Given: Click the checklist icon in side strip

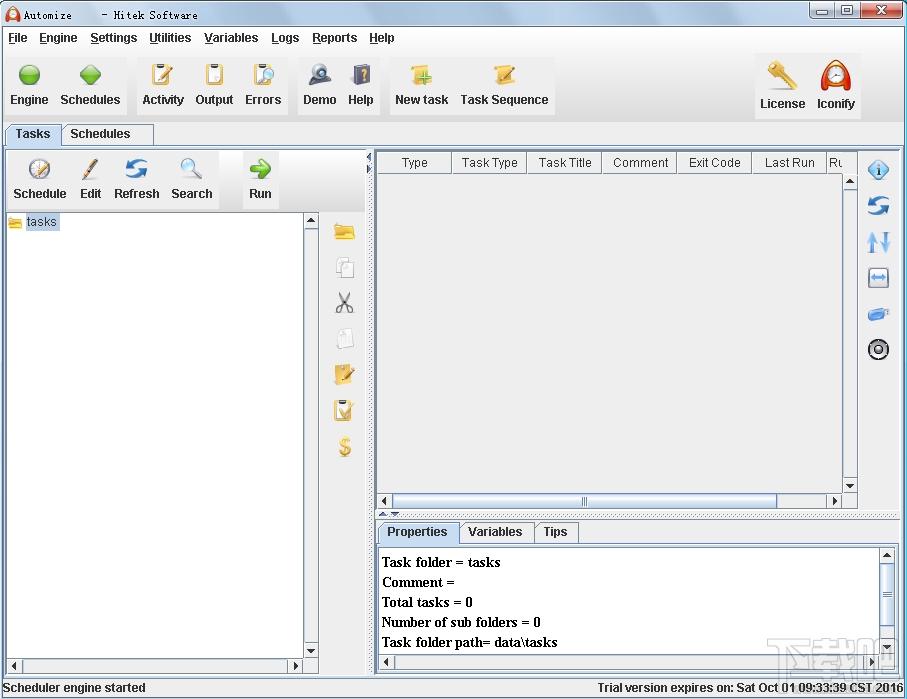Looking at the screenshot, I should [344, 410].
